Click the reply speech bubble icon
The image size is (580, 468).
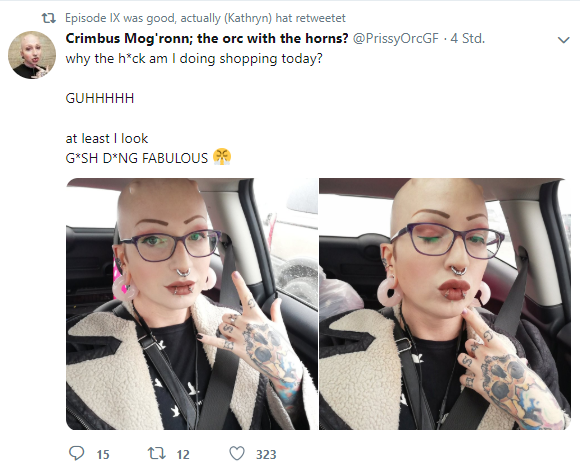pos(77,453)
